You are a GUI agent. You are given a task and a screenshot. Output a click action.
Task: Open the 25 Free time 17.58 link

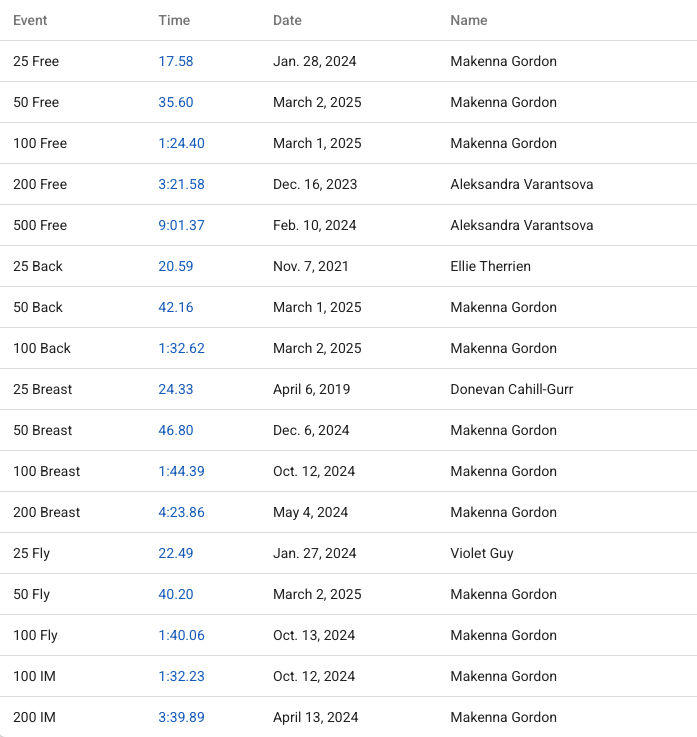176,61
